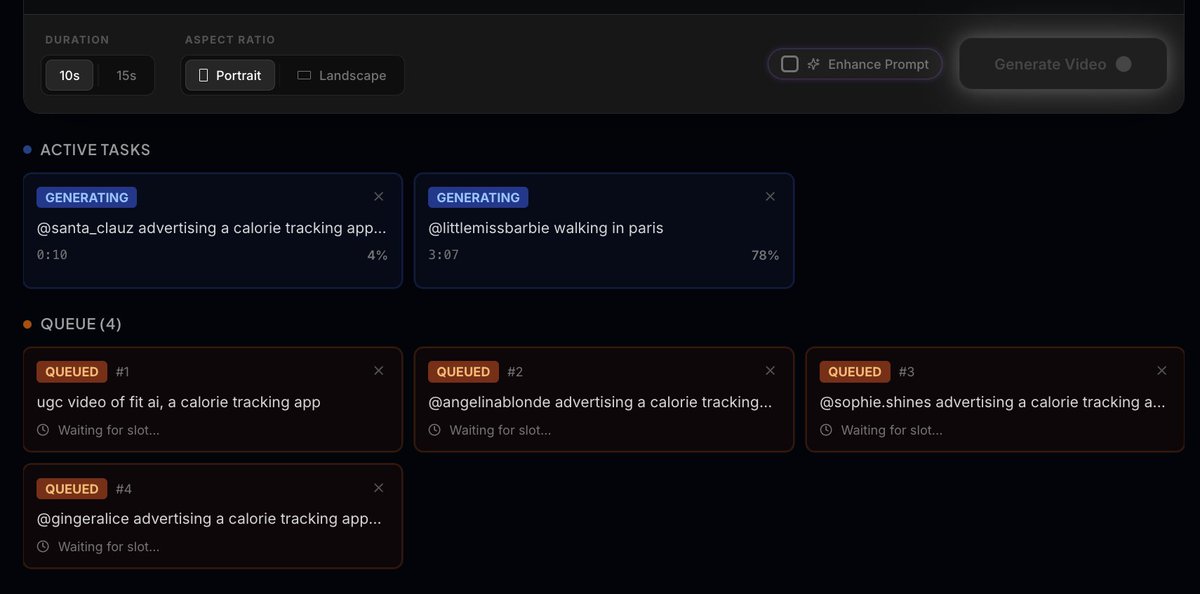Click 'Waiting for slot...' on item #1
Image resolution: width=1200 pixels, height=594 pixels.
(x=108, y=430)
